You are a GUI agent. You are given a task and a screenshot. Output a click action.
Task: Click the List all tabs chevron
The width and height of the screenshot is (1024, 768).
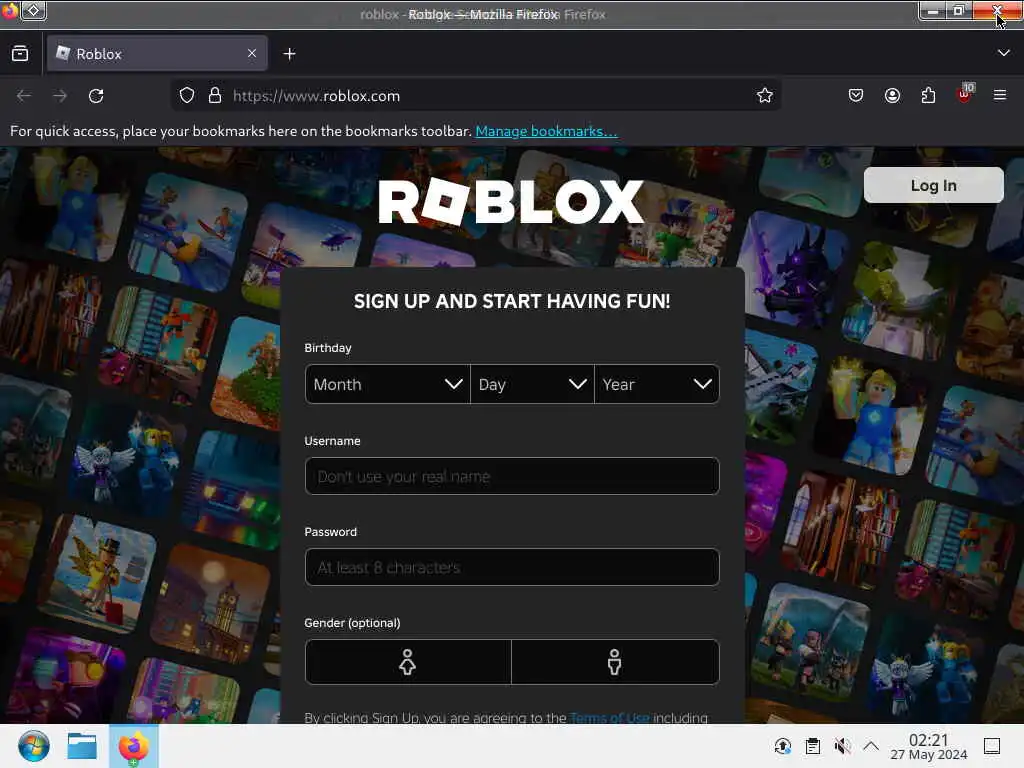[1003, 53]
